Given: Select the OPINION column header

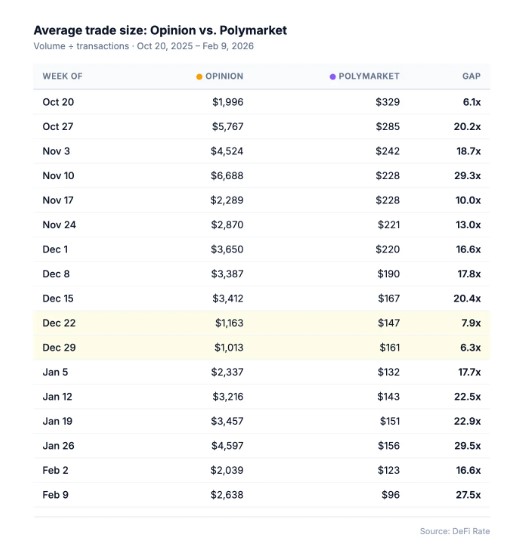Looking at the screenshot, I should (224, 76).
